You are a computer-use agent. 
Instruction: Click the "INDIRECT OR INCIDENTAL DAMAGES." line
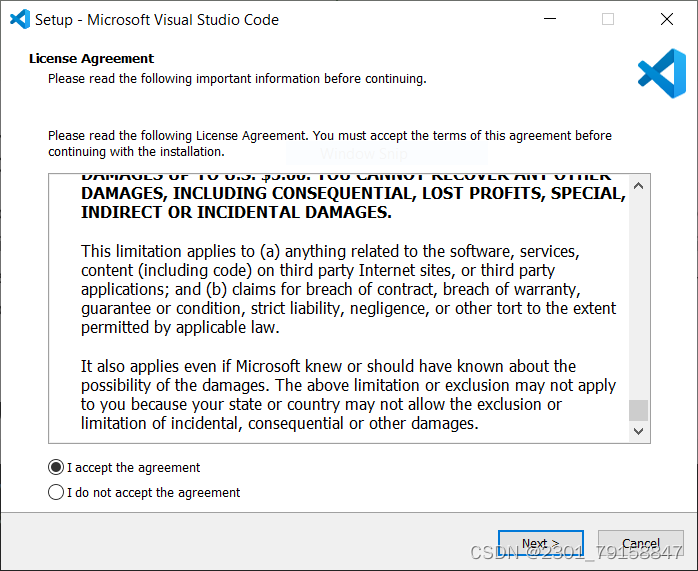[x=236, y=212]
